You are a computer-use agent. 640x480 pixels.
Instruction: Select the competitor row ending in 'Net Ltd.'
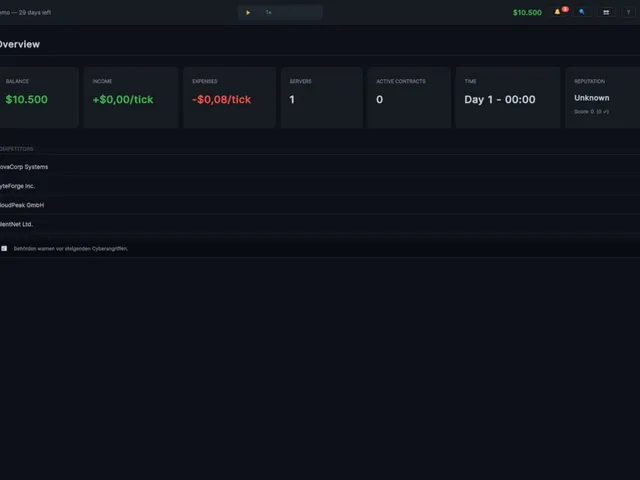click(x=320, y=224)
